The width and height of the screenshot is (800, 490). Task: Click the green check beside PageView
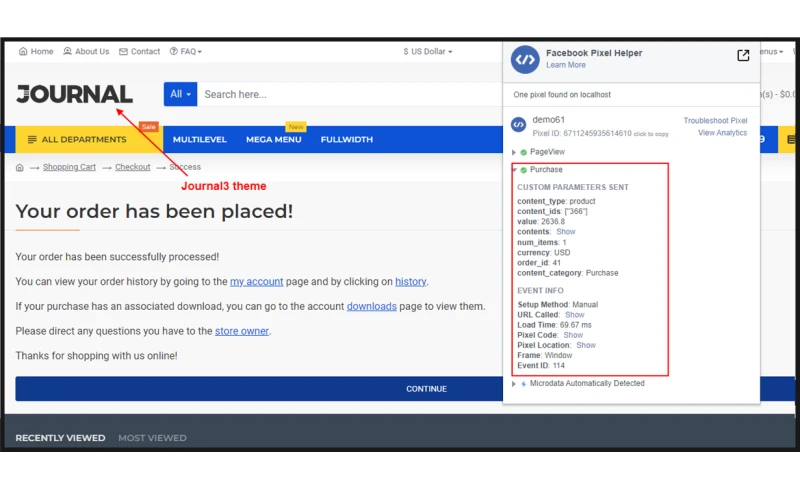coord(523,152)
